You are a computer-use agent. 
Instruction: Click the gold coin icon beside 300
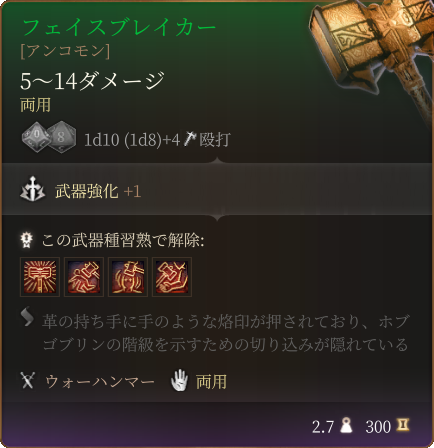tap(403, 425)
